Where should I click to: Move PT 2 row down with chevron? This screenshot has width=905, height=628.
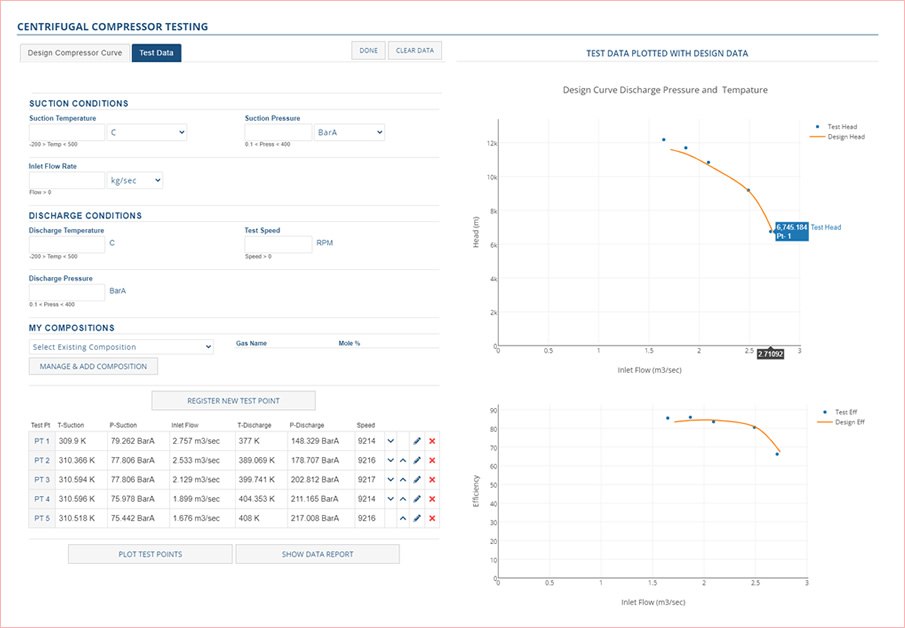(x=391, y=461)
